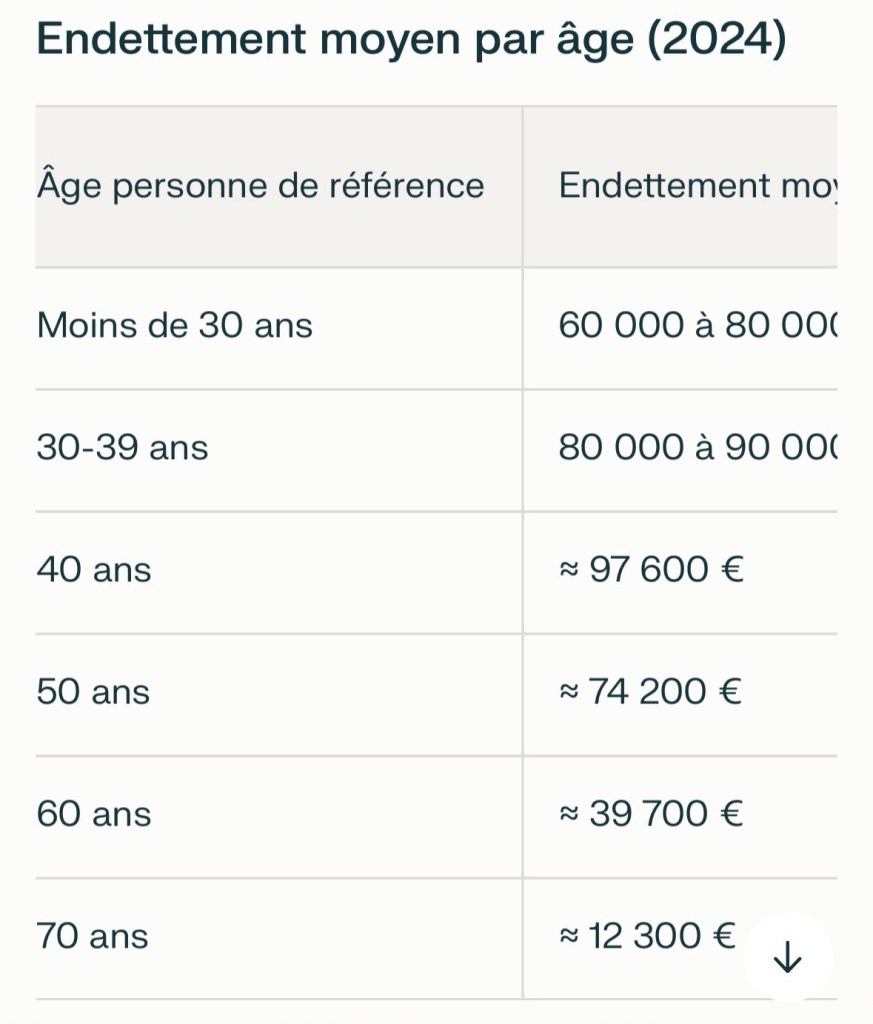The width and height of the screenshot is (873, 1024).
Task: Select the Moins de 30 ans row label
Action: point(174,326)
